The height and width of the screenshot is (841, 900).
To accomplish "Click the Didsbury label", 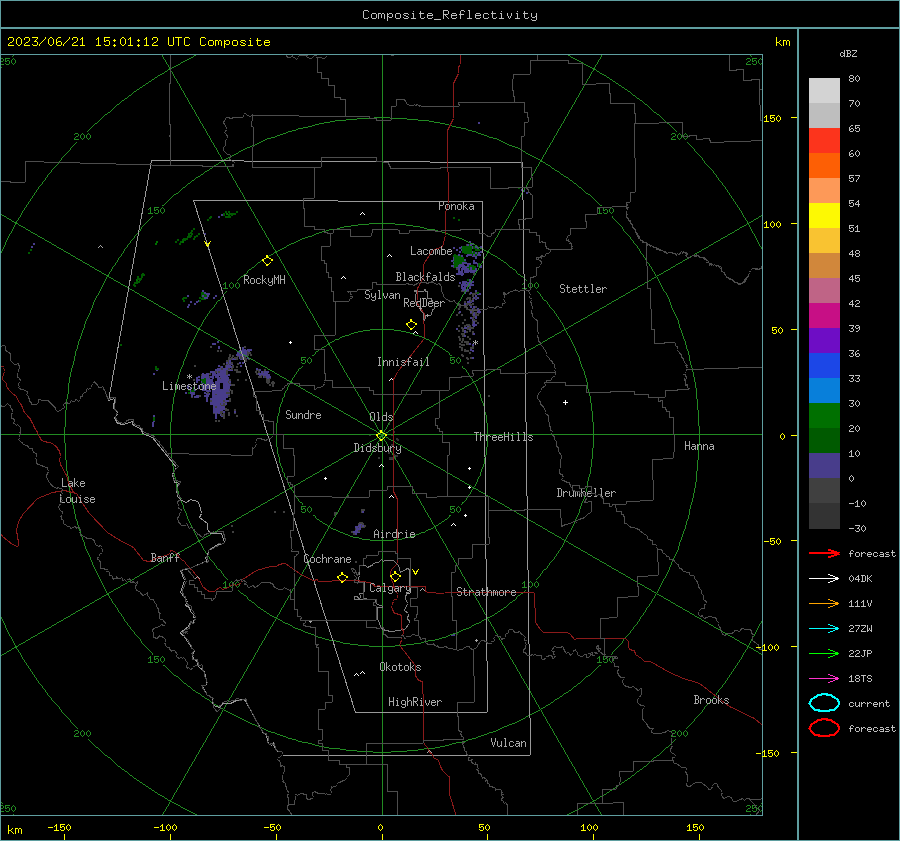I will 377,448.
